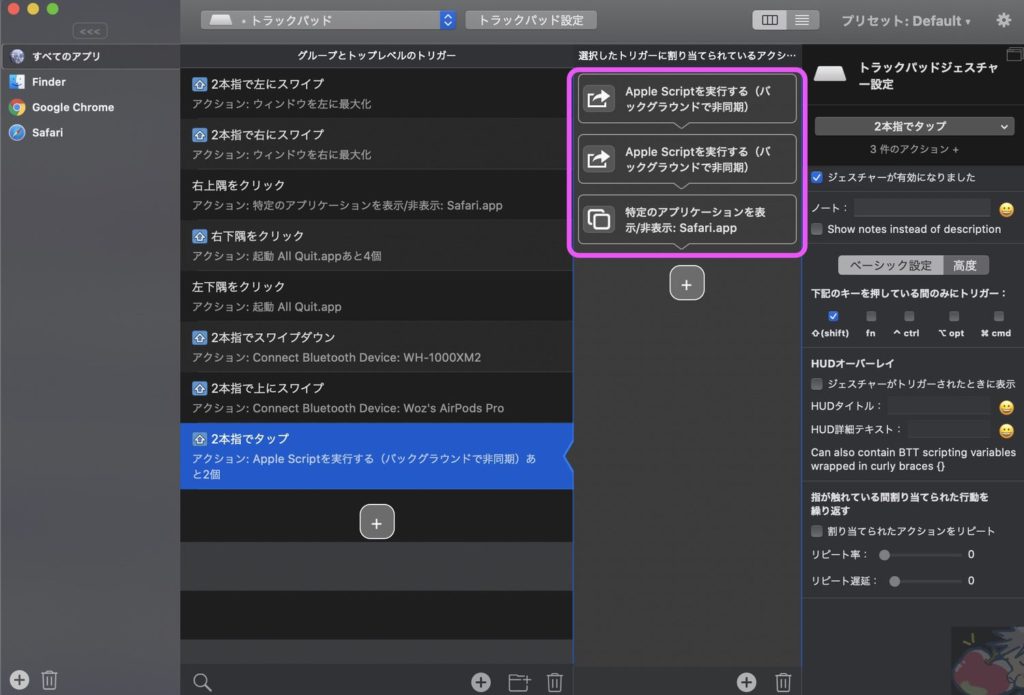Open the 2本指でタップ gesture dropdown
The height and width of the screenshot is (695, 1024).
pyautogui.click(x=911, y=125)
